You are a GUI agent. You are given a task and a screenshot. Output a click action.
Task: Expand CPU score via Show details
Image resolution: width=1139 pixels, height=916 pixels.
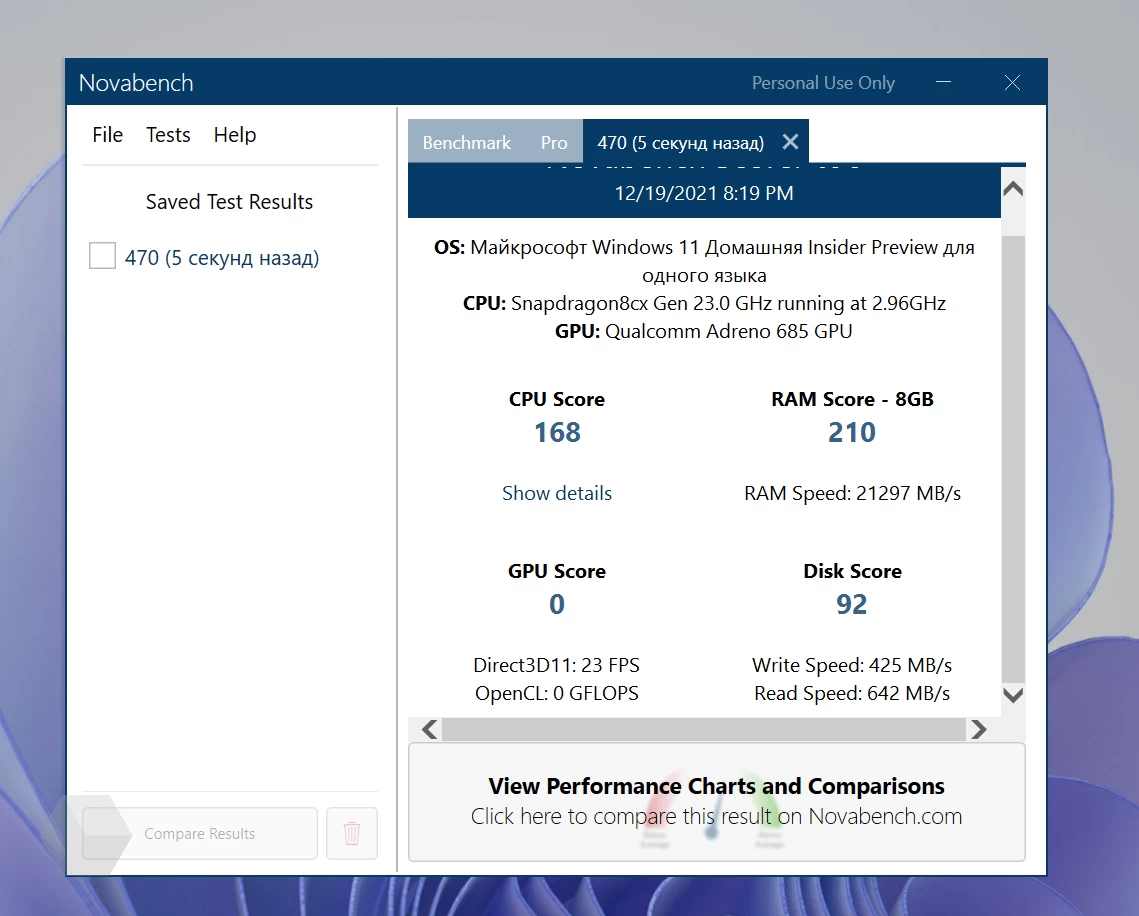[x=557, y=493]
